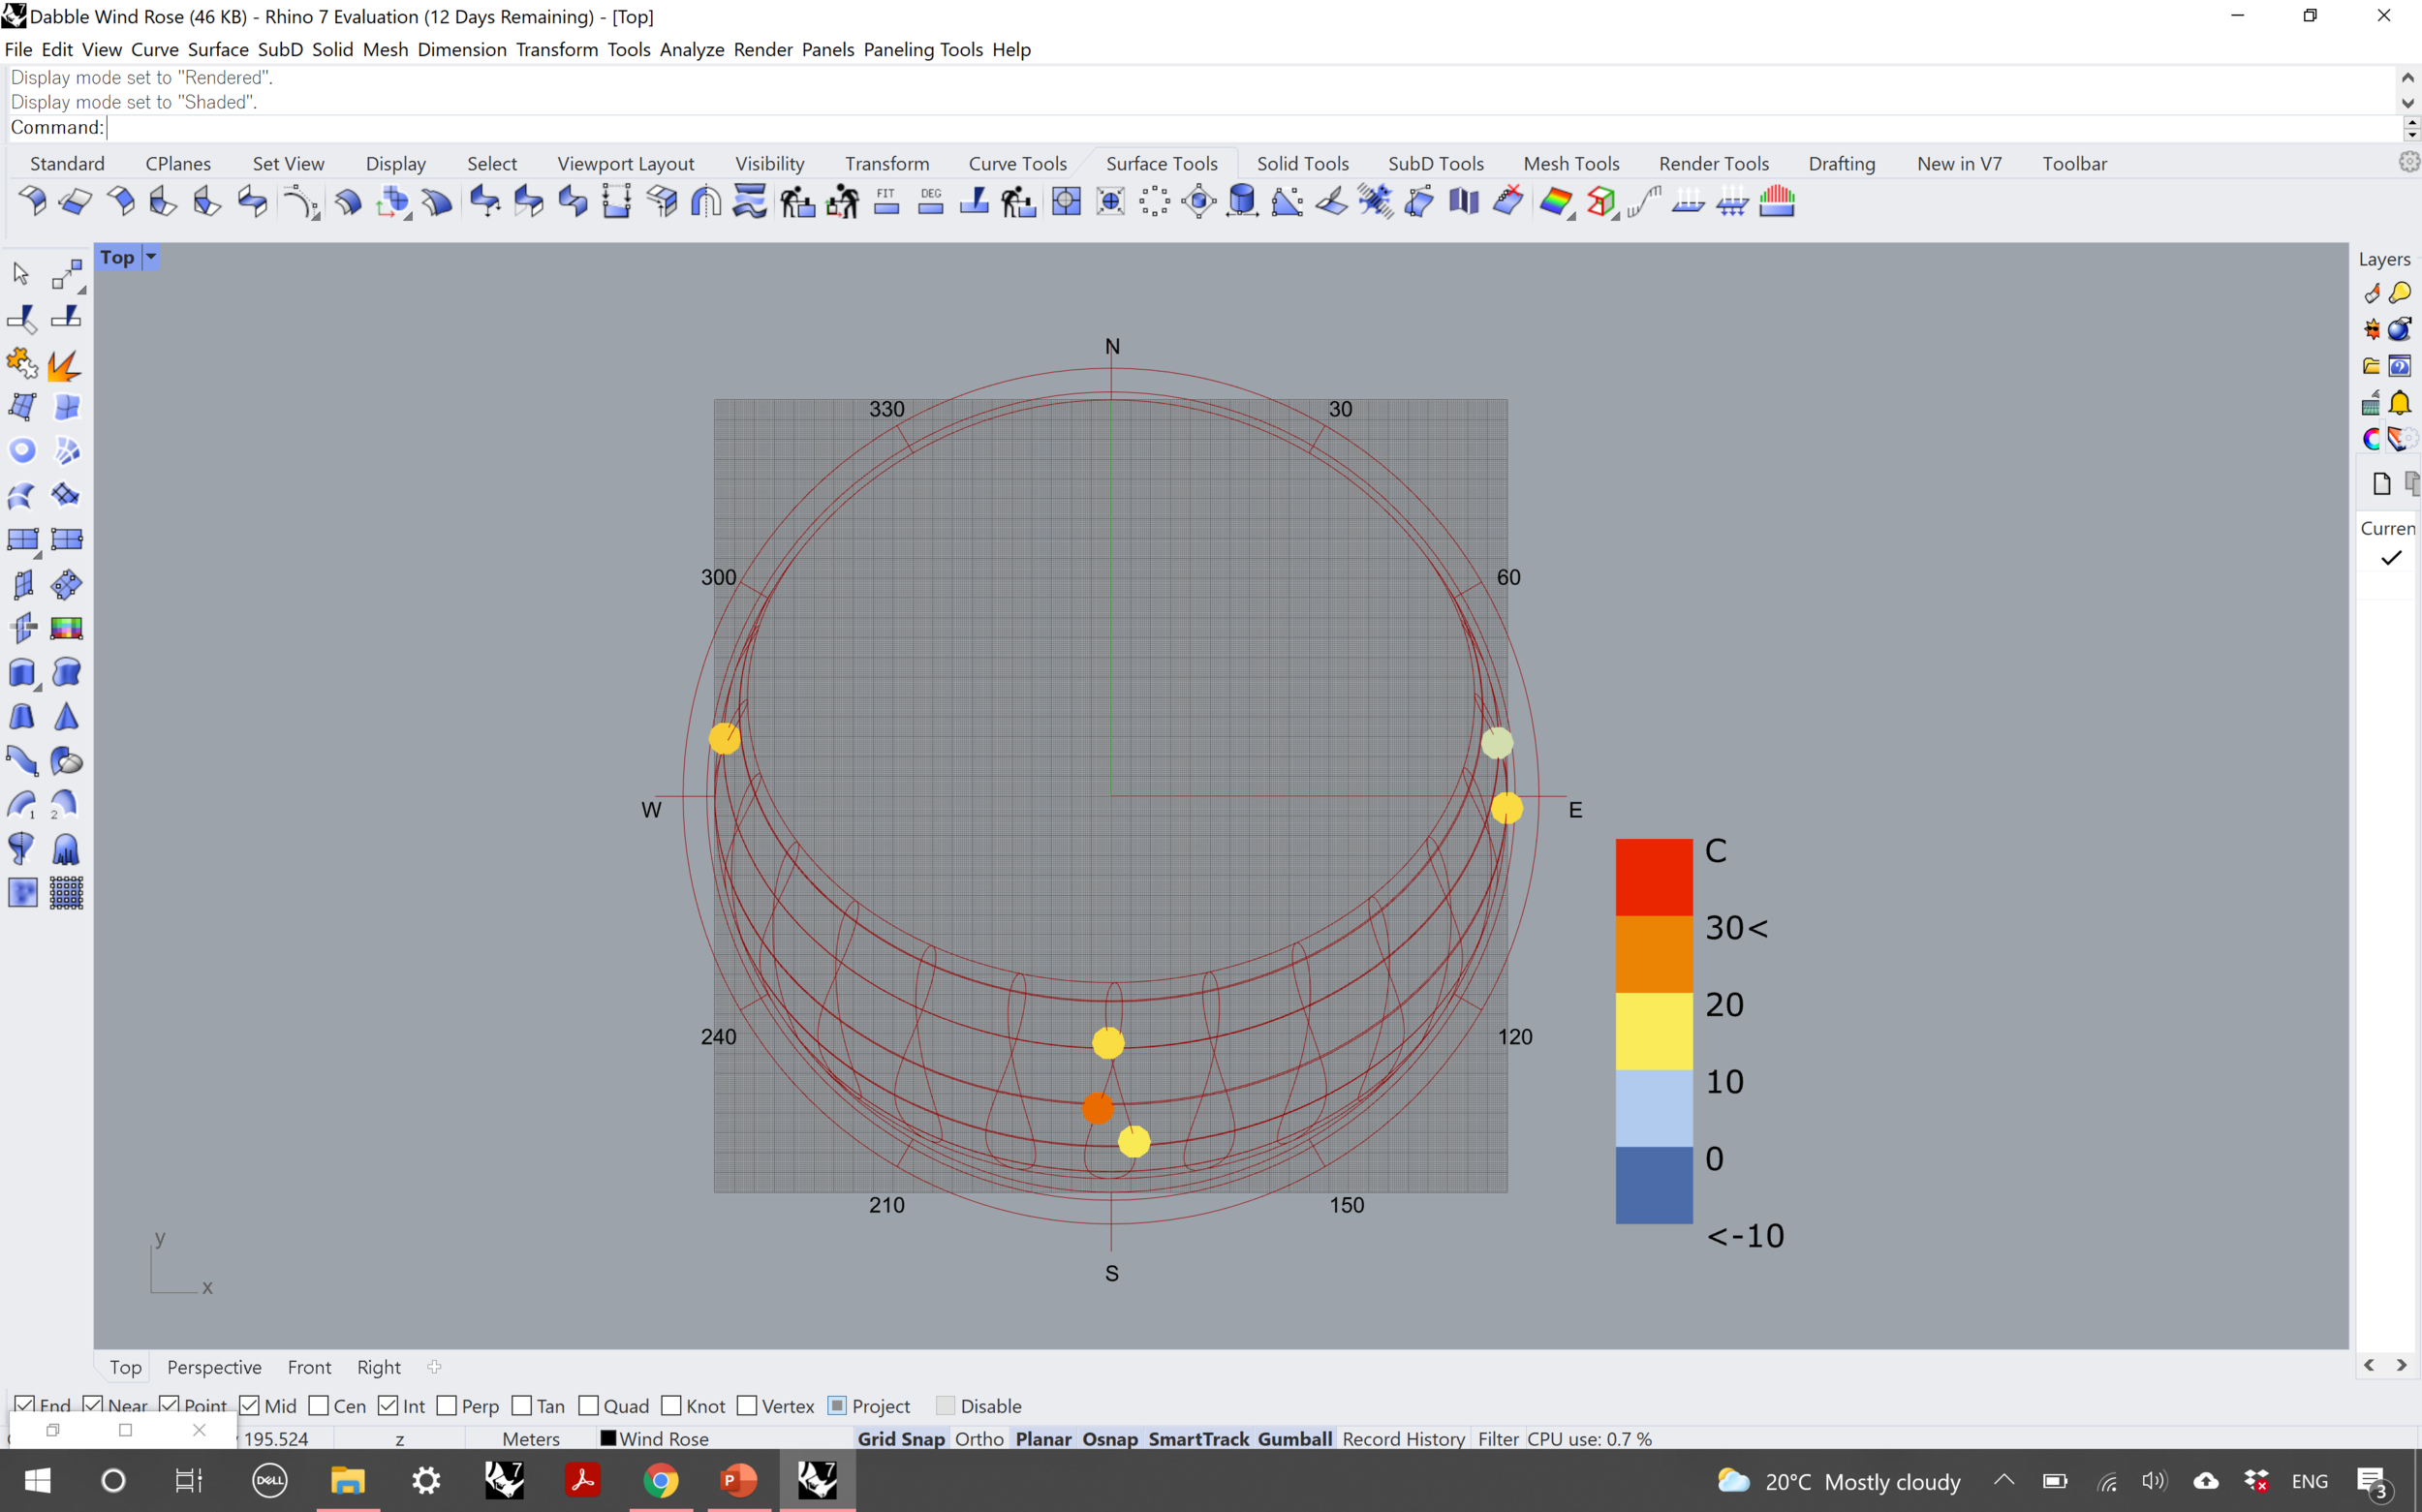Enable the Quad object snap
Image resolution: width=2422 pixels, height=1512 pixels.
coord(590,1405)
